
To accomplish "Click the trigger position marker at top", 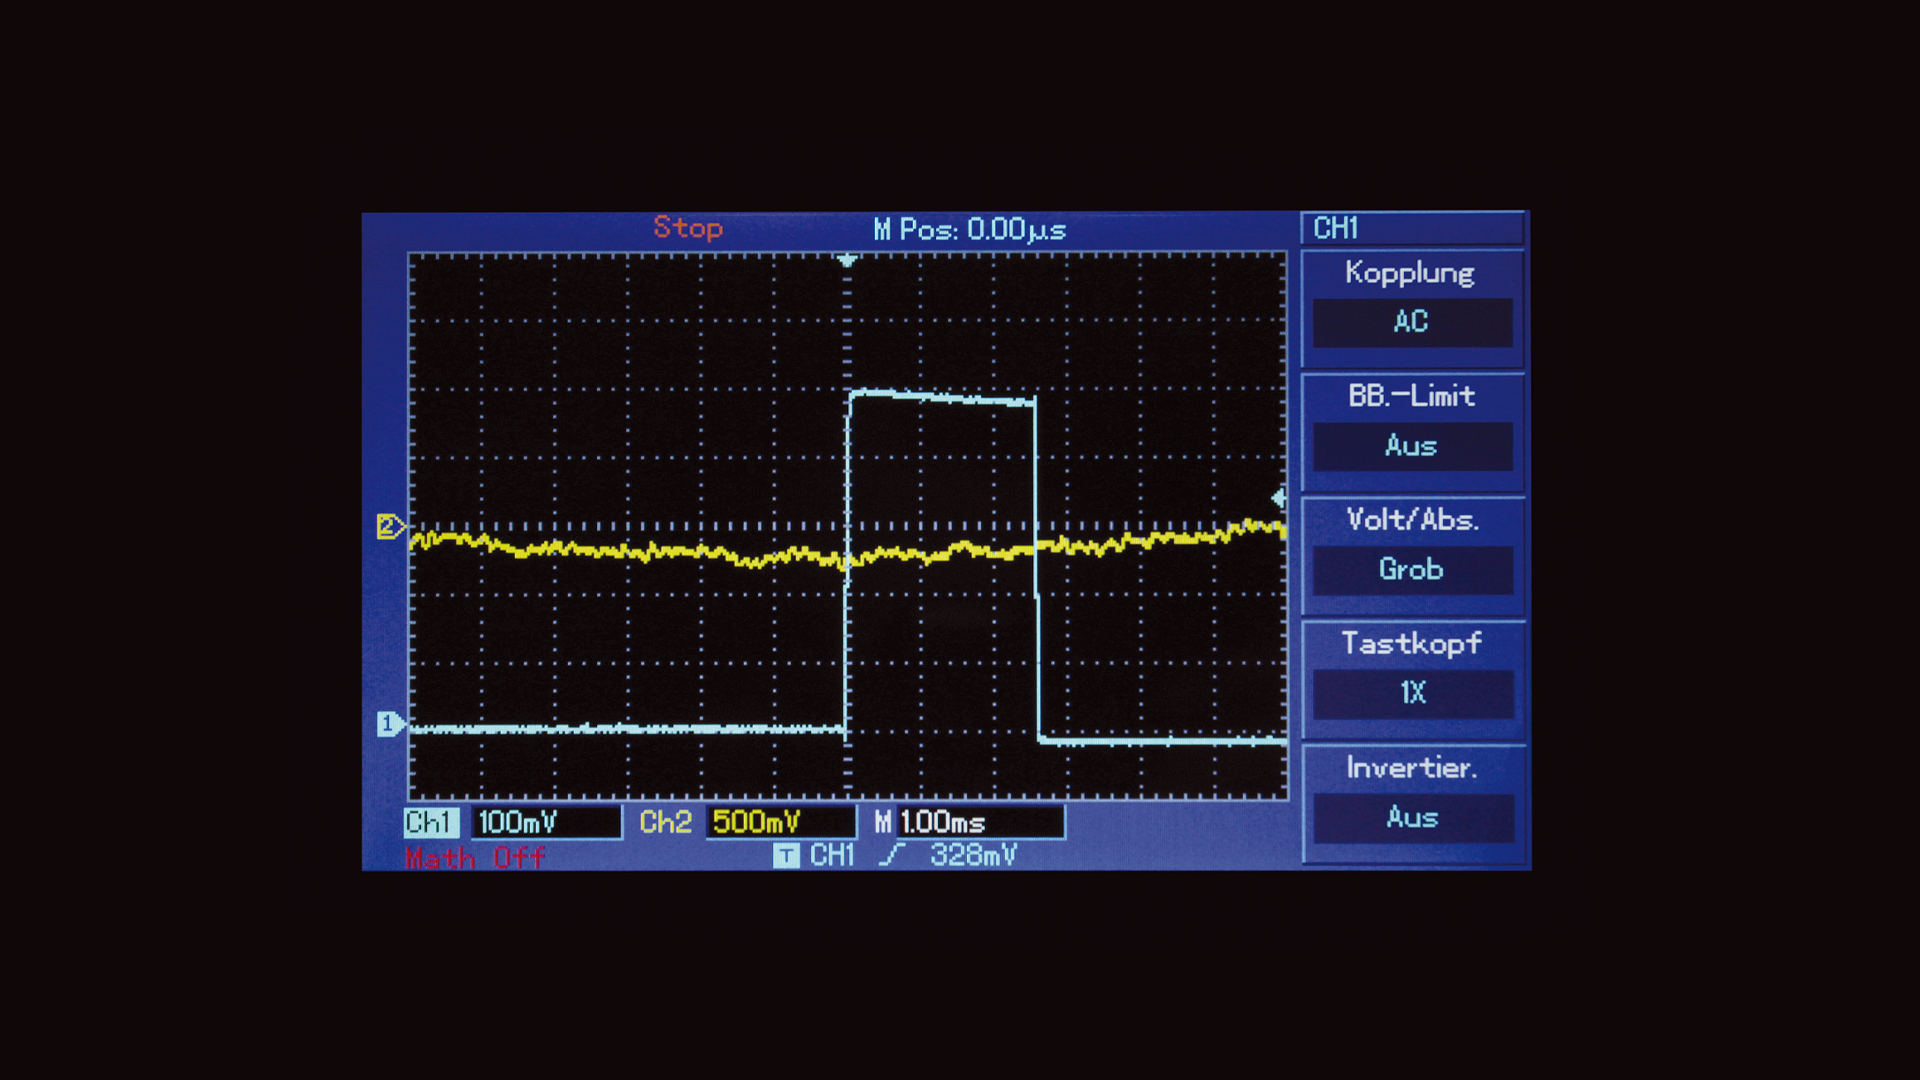I will [847, 260].
